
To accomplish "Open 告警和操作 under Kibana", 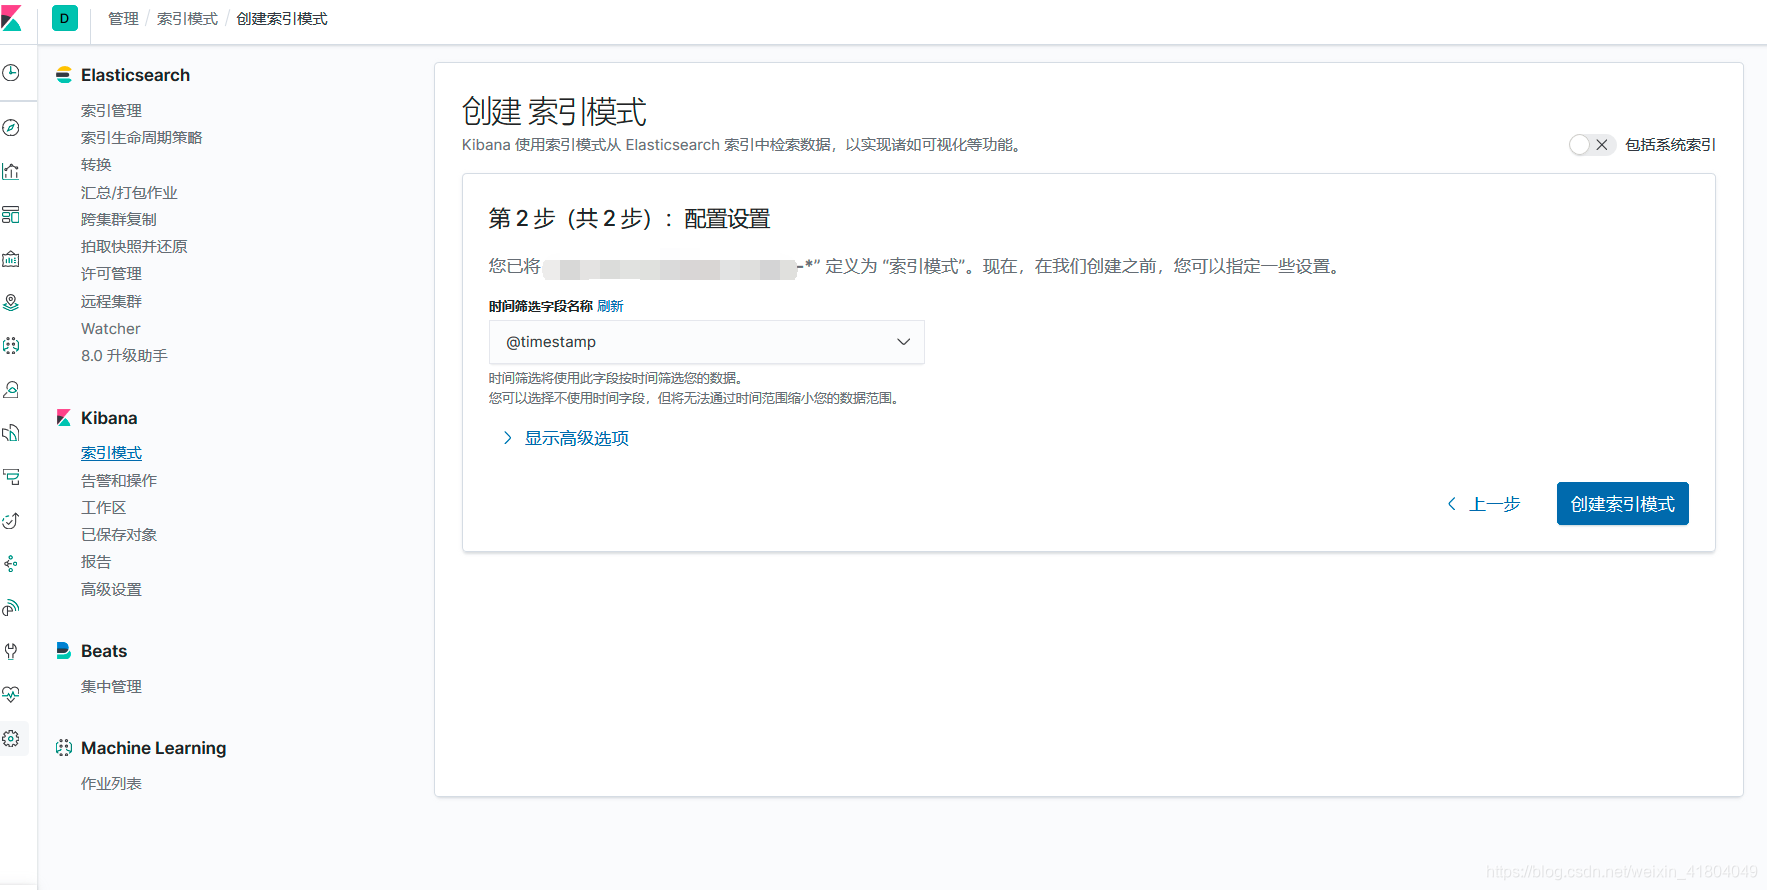I will [118, 480].
